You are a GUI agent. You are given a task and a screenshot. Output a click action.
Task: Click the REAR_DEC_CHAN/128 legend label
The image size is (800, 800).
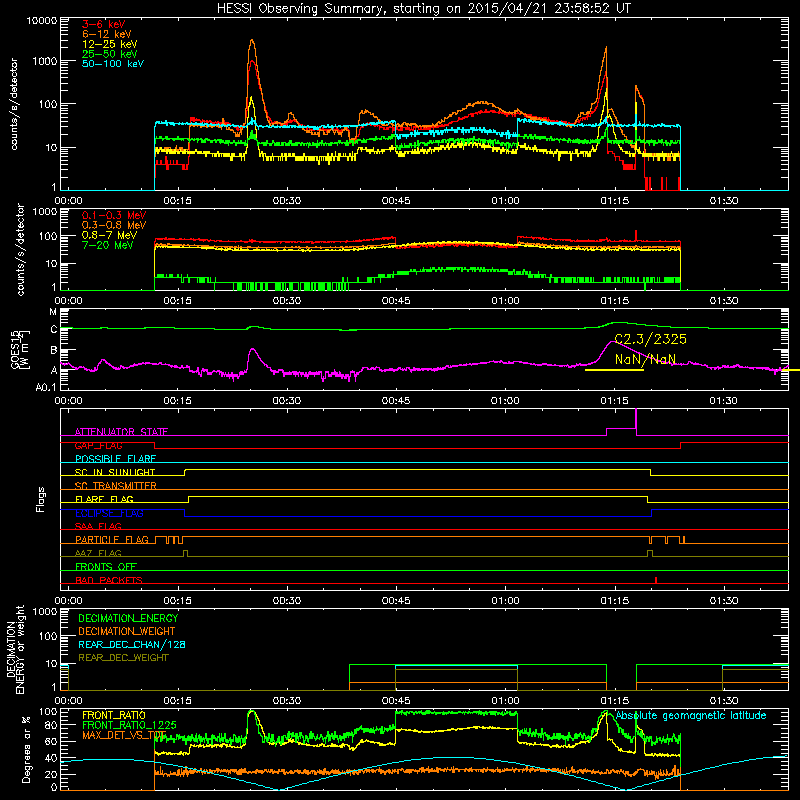click(132, 644)
